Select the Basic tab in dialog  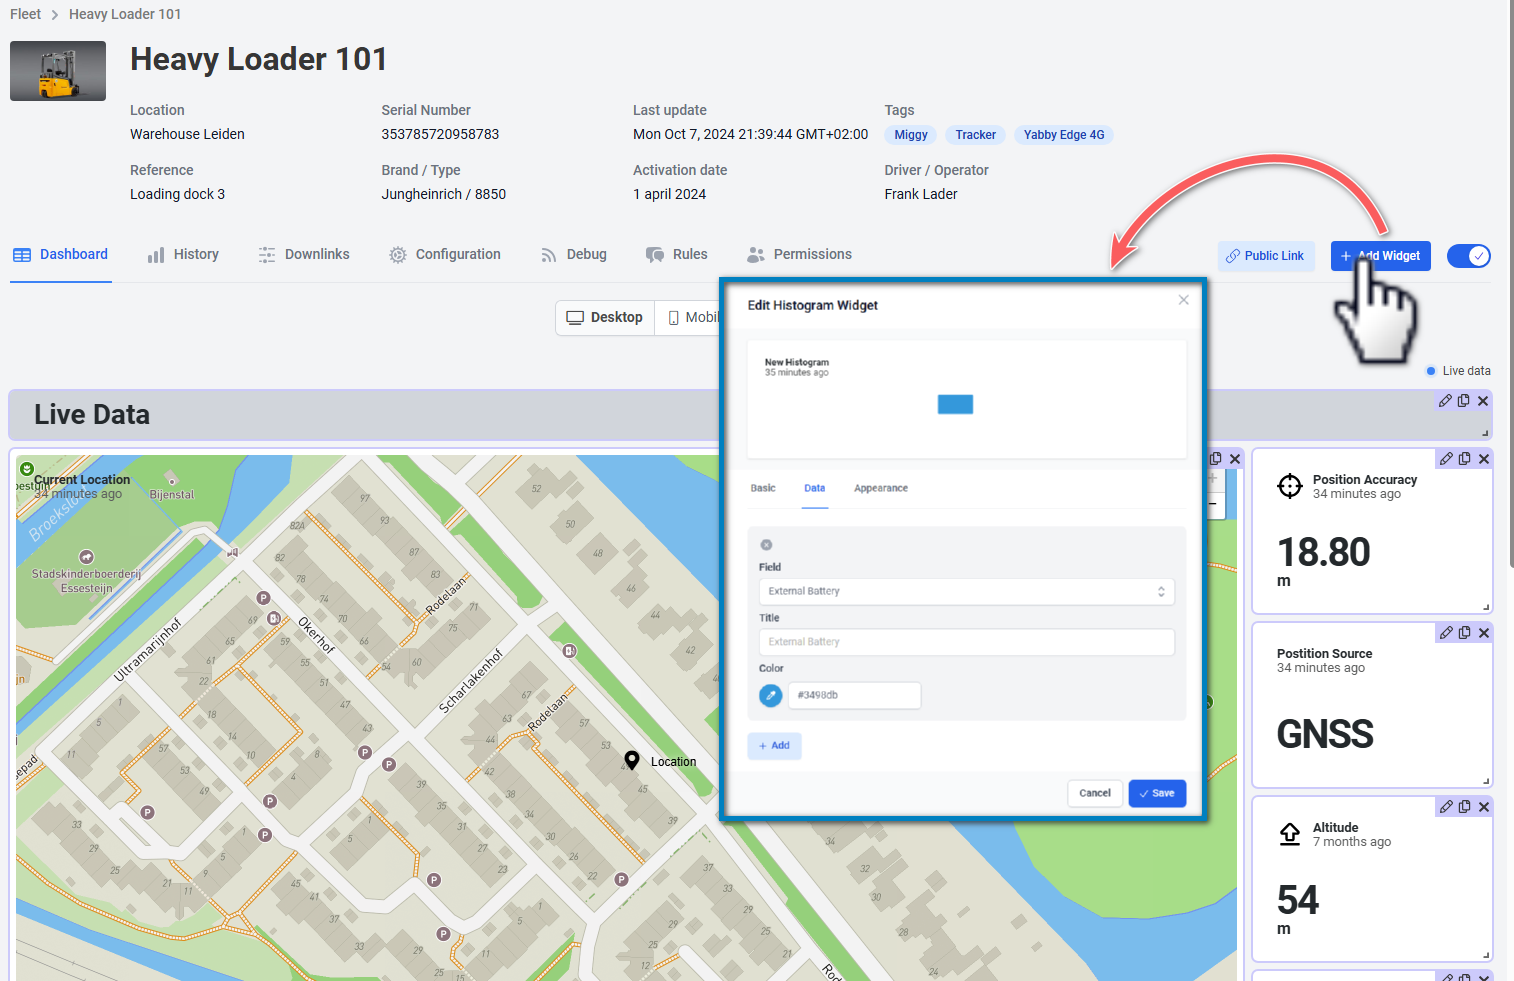(x=763, y=488)
